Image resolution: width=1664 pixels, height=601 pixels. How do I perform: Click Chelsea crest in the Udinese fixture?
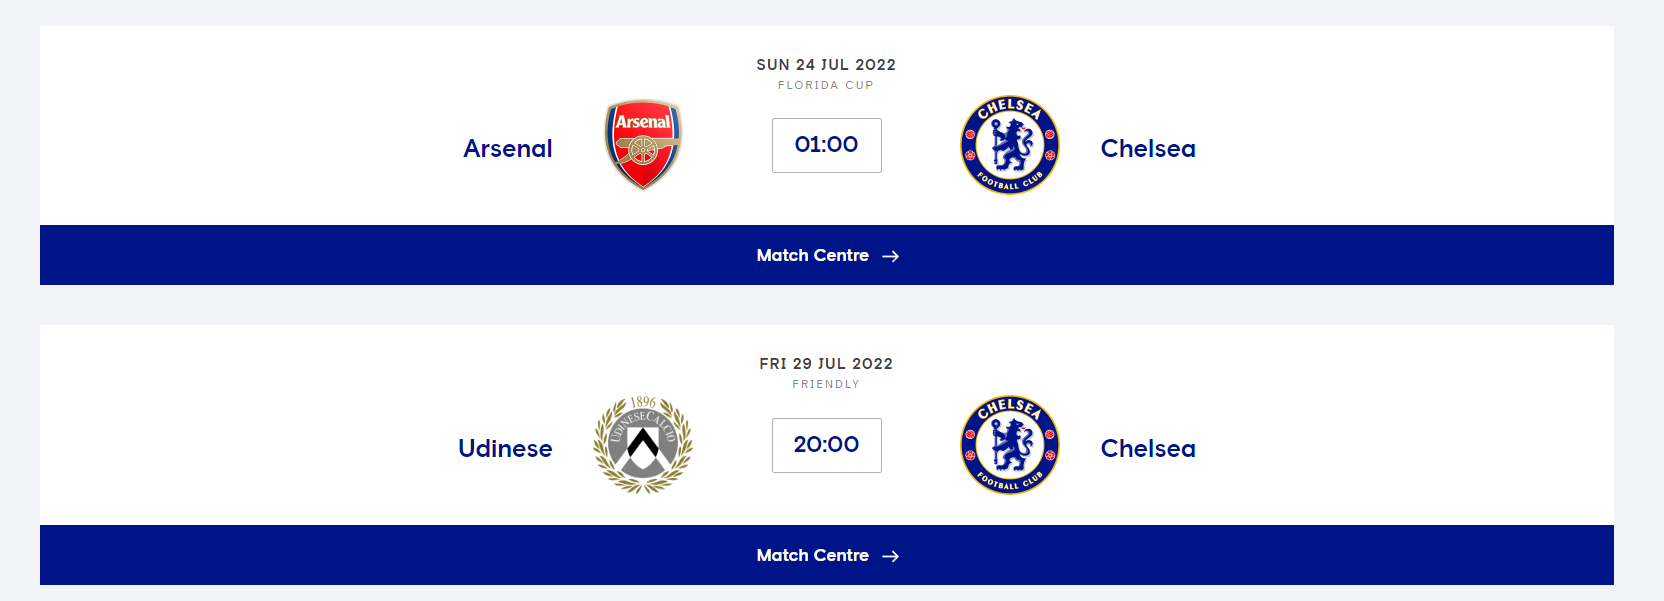[x=1010, y=445]
